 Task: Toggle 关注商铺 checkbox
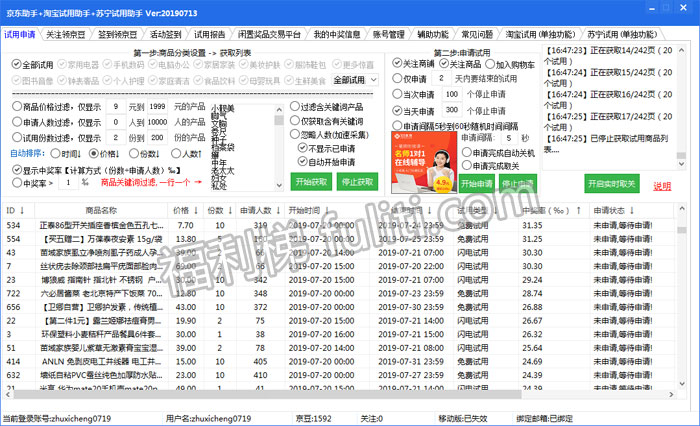397,64
